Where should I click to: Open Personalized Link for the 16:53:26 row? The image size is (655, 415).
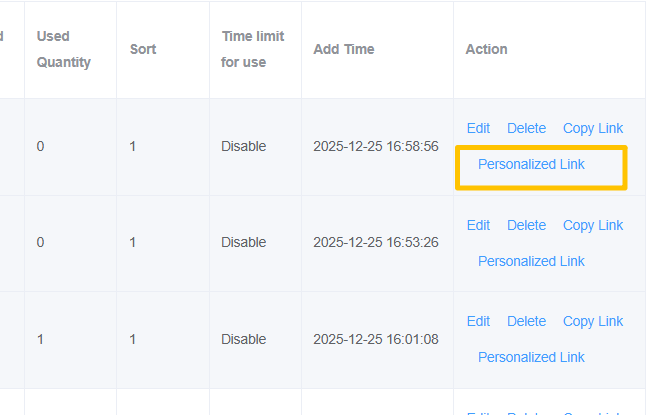pyautogui.click(x=531, y=261)
